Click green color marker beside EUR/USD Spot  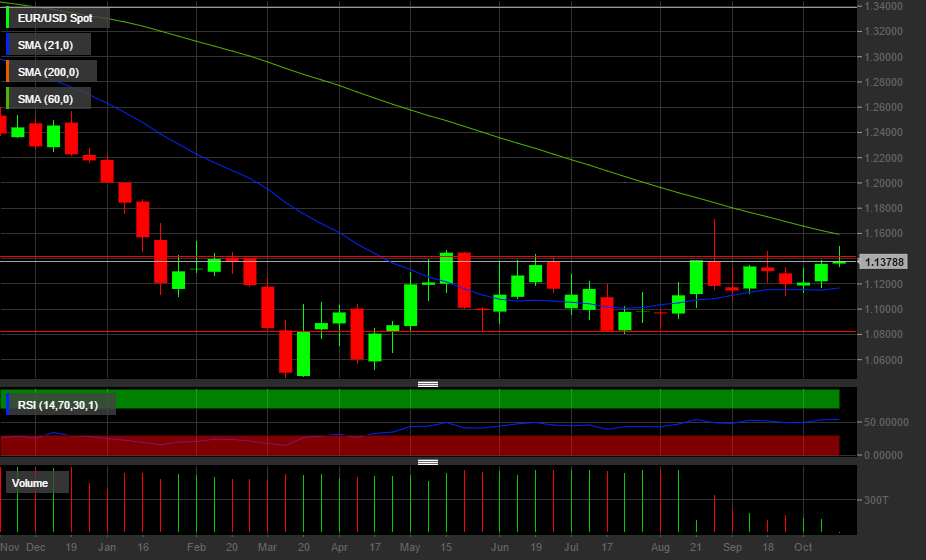click(x=9, y=18)
